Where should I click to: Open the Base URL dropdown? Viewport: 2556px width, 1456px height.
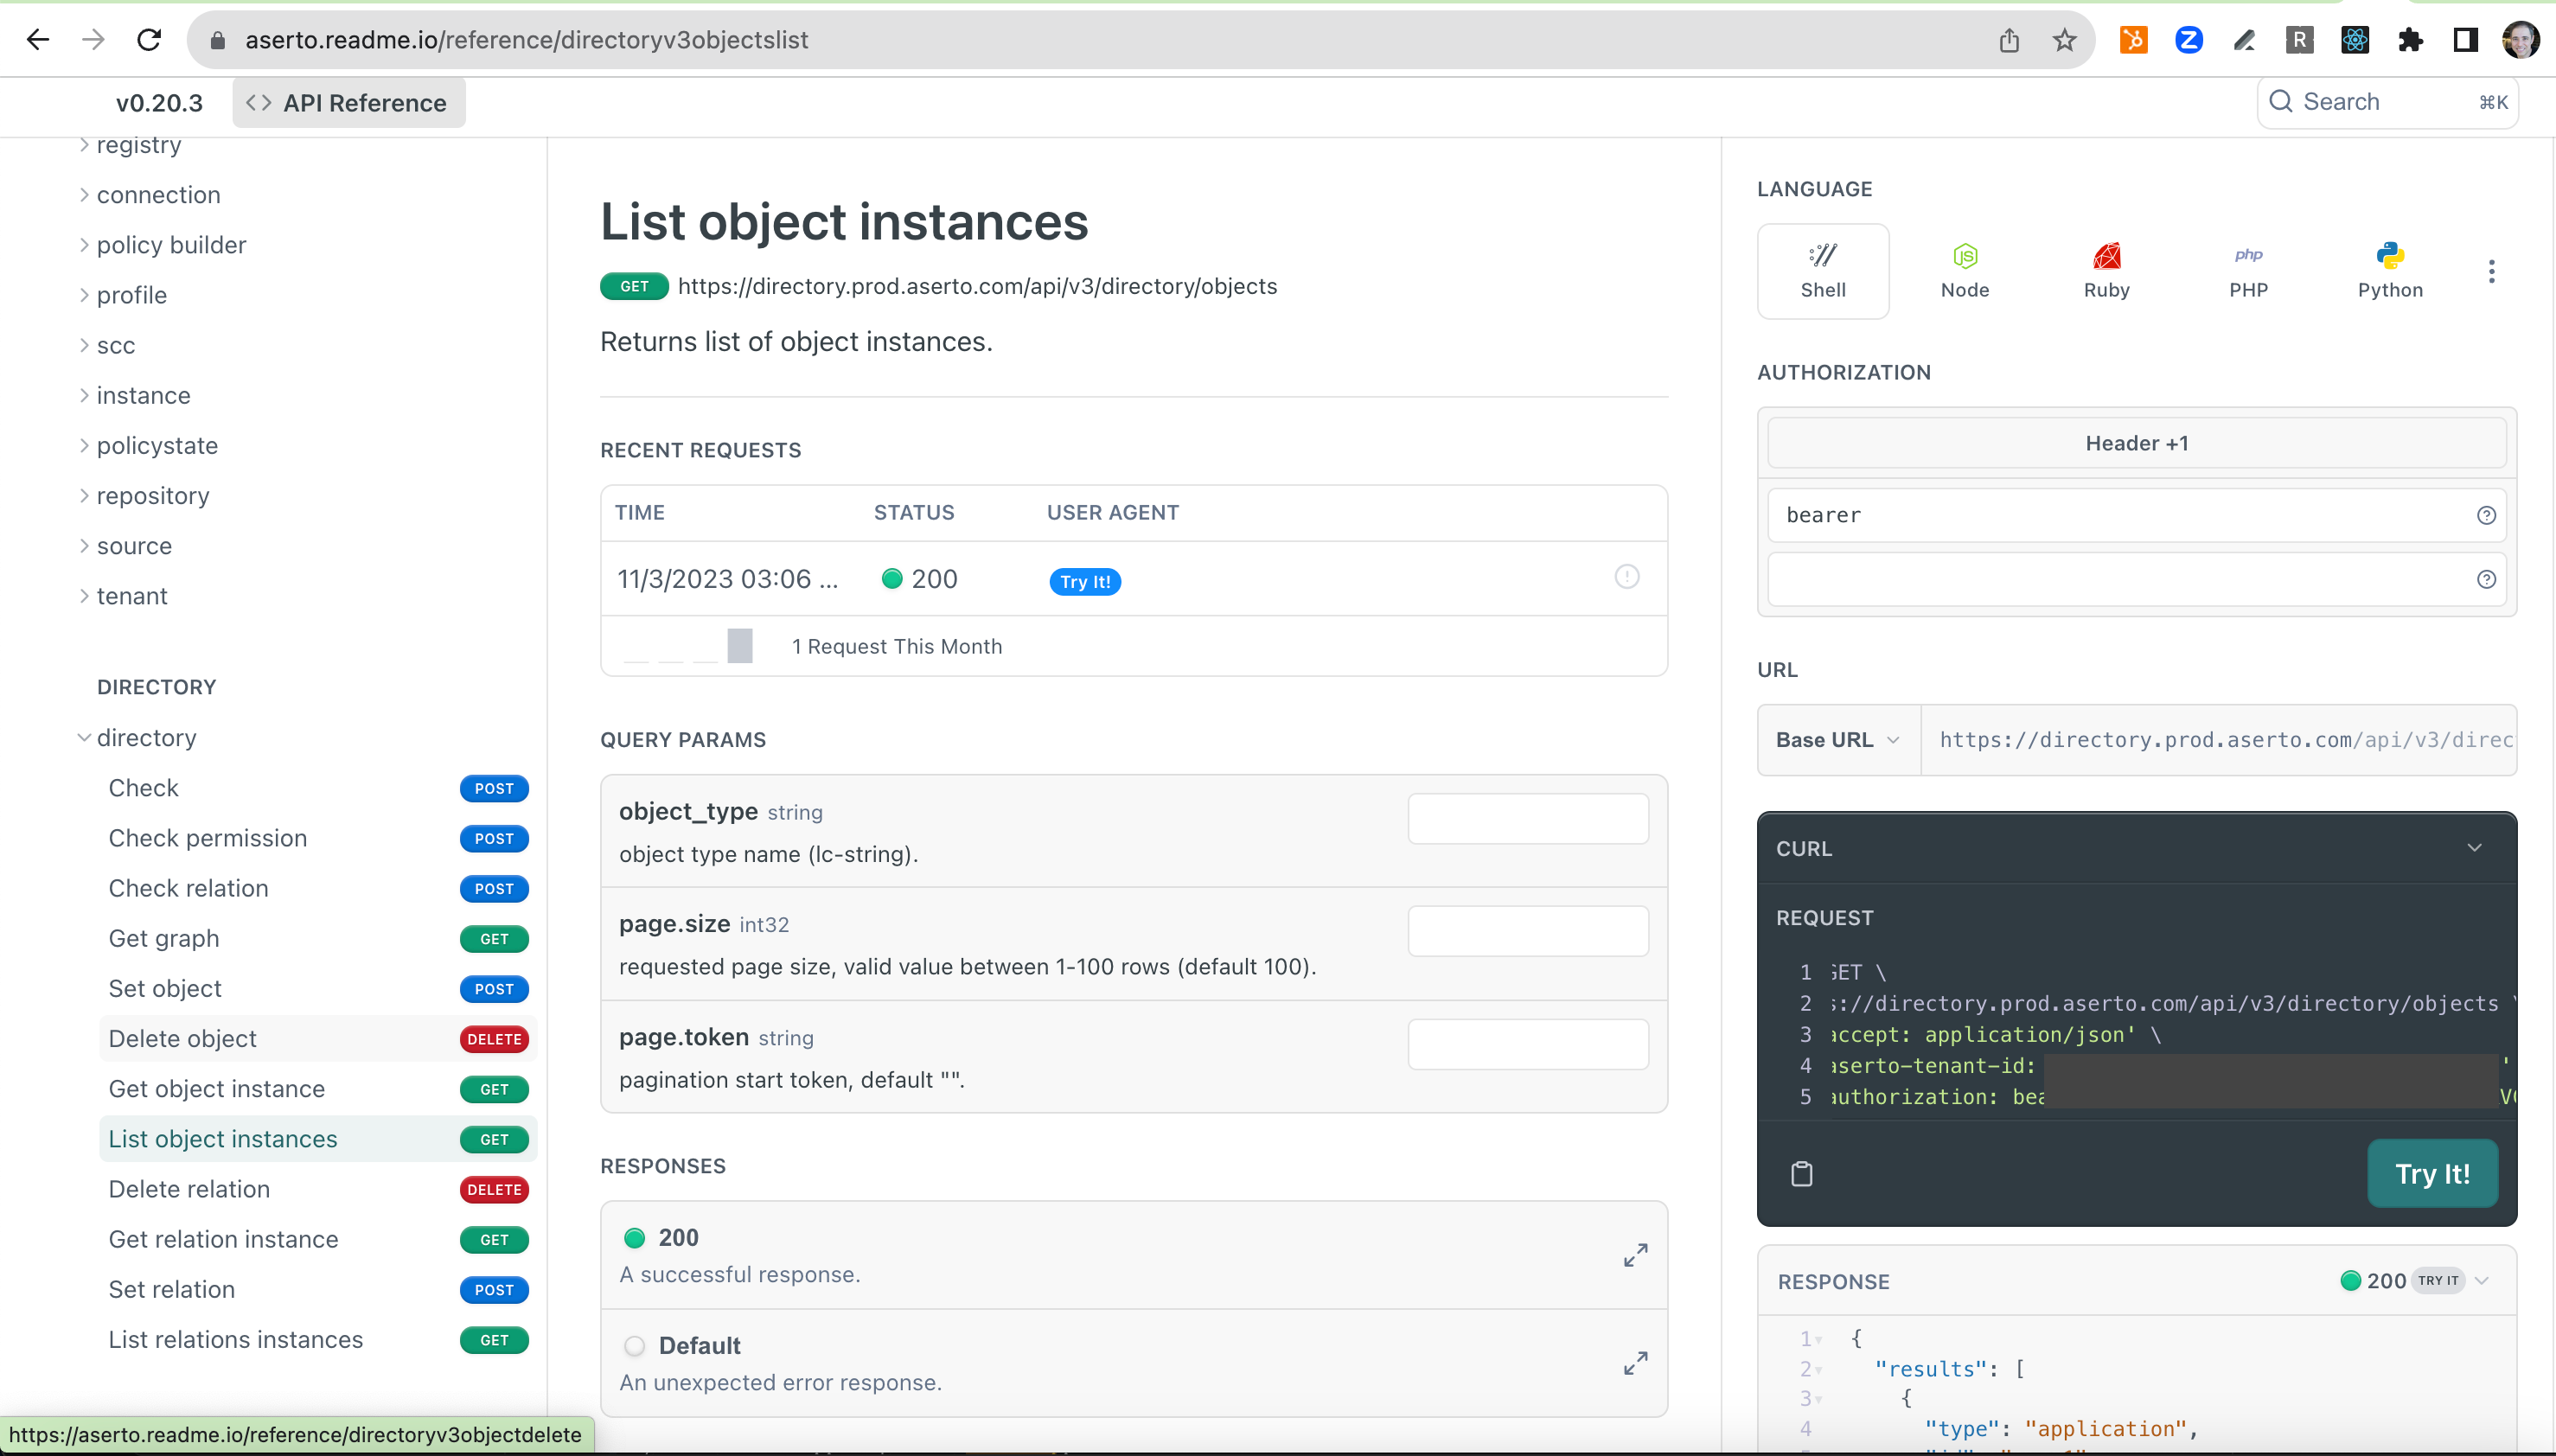pyautogui.click(x=1837, y=740)
